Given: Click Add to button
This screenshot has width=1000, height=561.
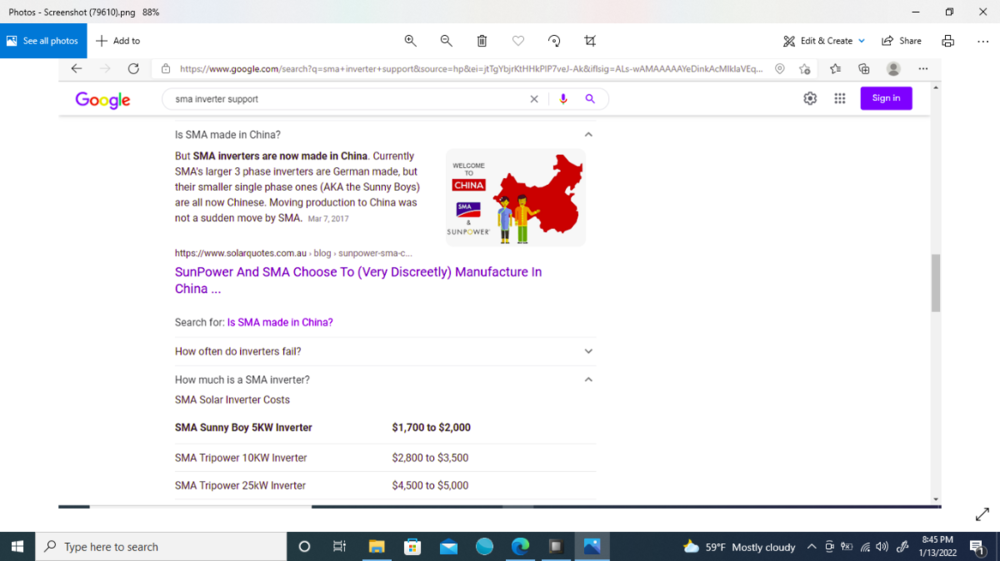Looking at the screenshot, I should pyautogui.click(x=118, y=41).
